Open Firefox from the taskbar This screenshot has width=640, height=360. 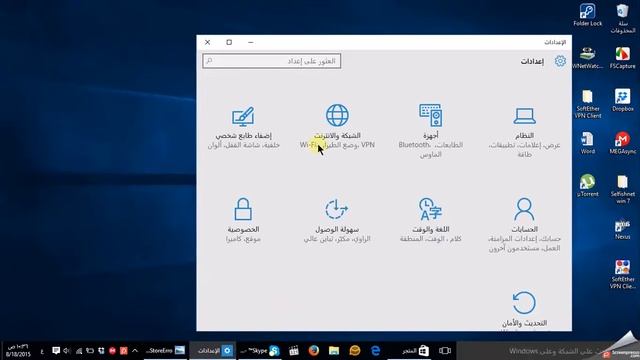point(313,351)
